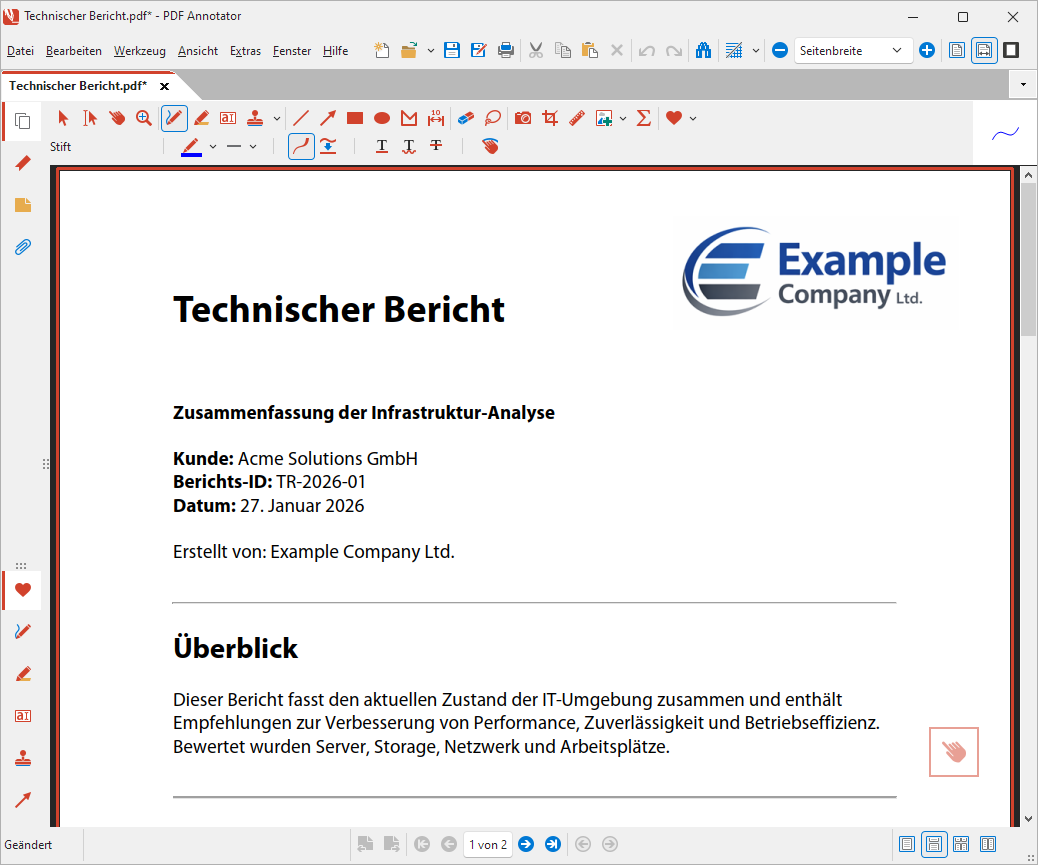Select the Arrow drawing tool
Screen dimensions: 1038x865
[327, 118]
